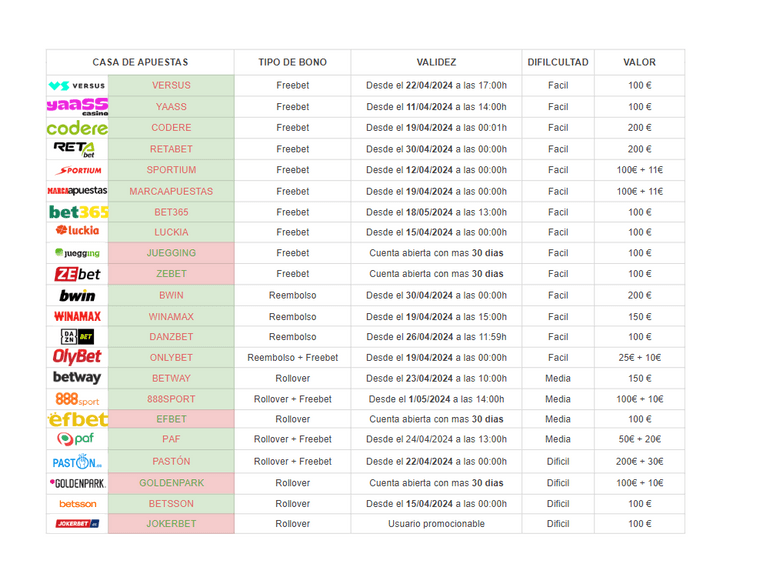
Task: Click the Luckia logo
Action: (x=78, y=230)
